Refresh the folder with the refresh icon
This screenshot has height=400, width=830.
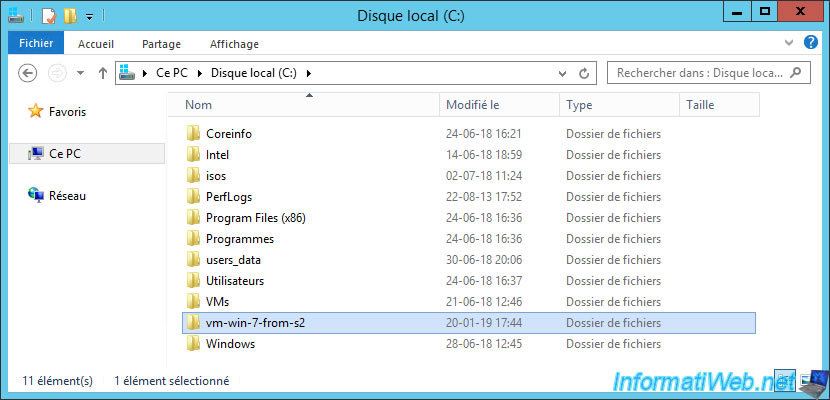pos(584,73)
